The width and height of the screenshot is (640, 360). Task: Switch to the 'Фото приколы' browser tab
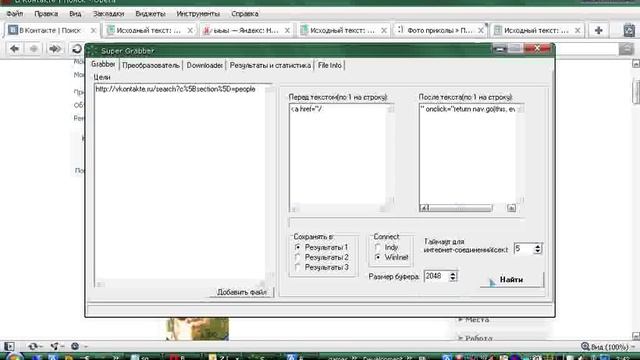click(x=440, y=31)
